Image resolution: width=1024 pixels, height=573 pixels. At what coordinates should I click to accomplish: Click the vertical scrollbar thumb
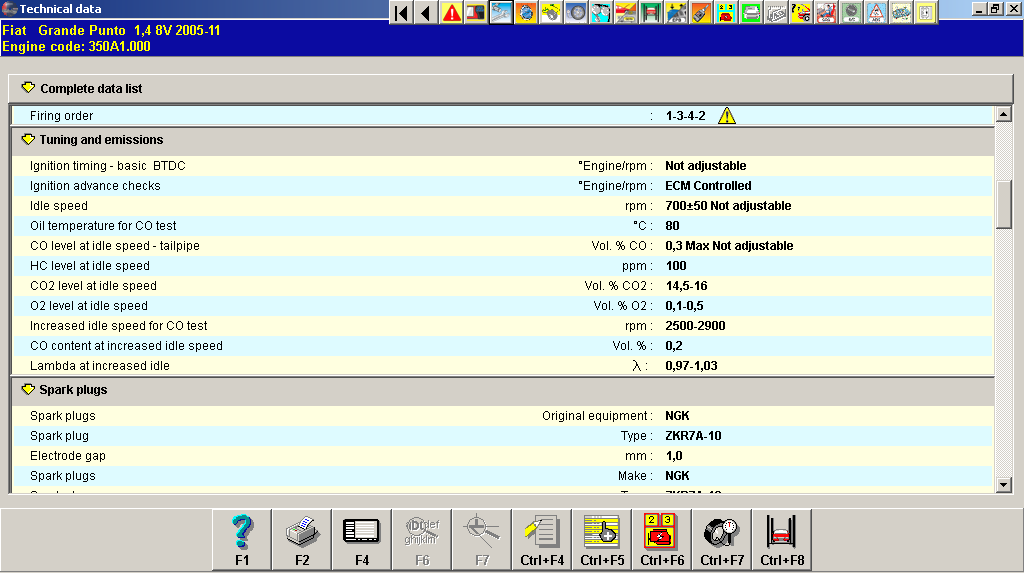click(x=1004, y=204)
